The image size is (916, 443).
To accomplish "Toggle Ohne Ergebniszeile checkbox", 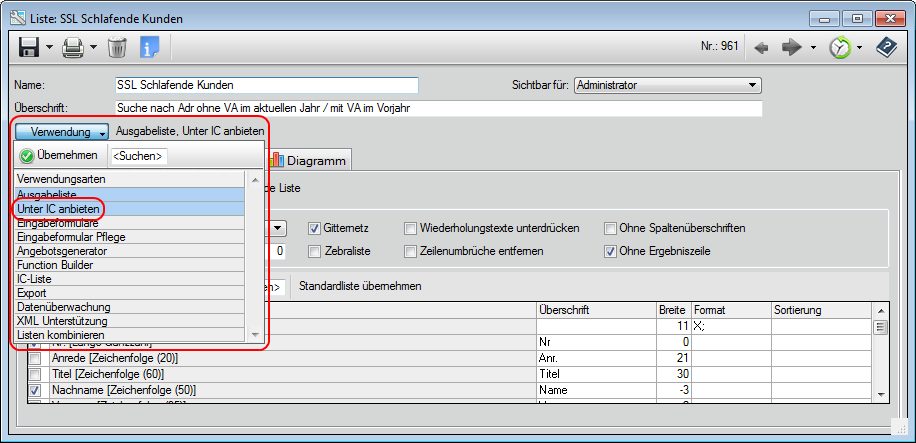I will tap(610, 252).
